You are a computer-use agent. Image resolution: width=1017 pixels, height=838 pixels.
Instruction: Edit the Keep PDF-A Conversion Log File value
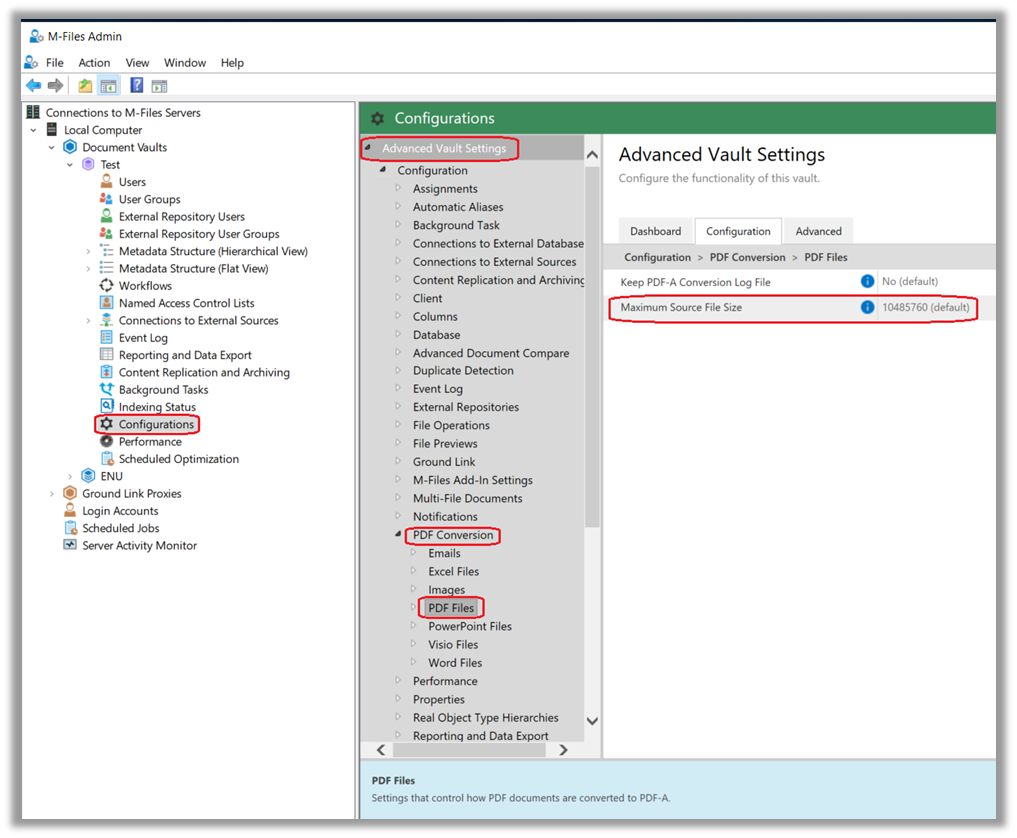[x=935, y=281]
